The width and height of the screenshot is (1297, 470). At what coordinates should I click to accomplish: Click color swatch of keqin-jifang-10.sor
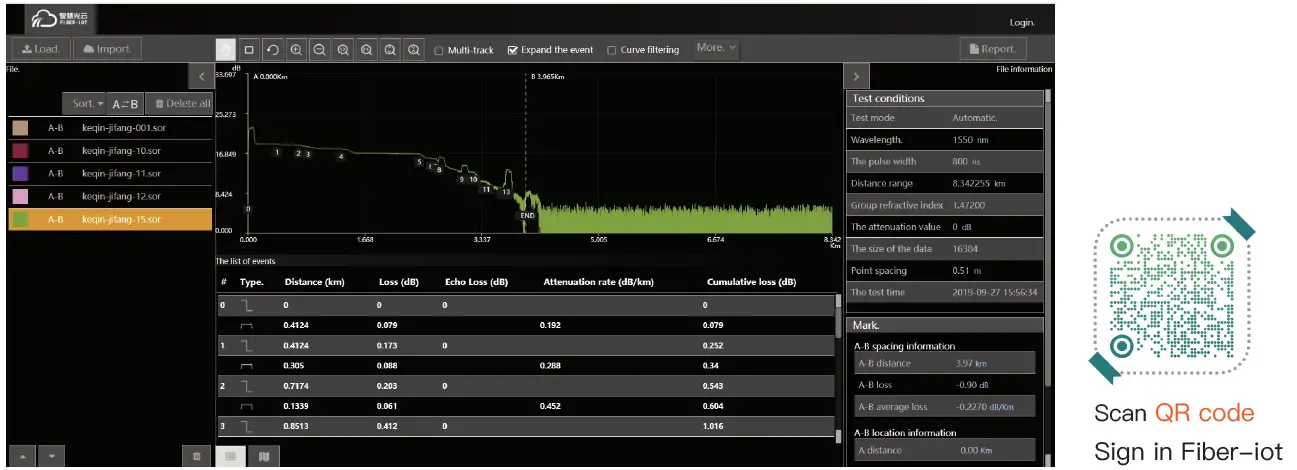tap(20, 151)
